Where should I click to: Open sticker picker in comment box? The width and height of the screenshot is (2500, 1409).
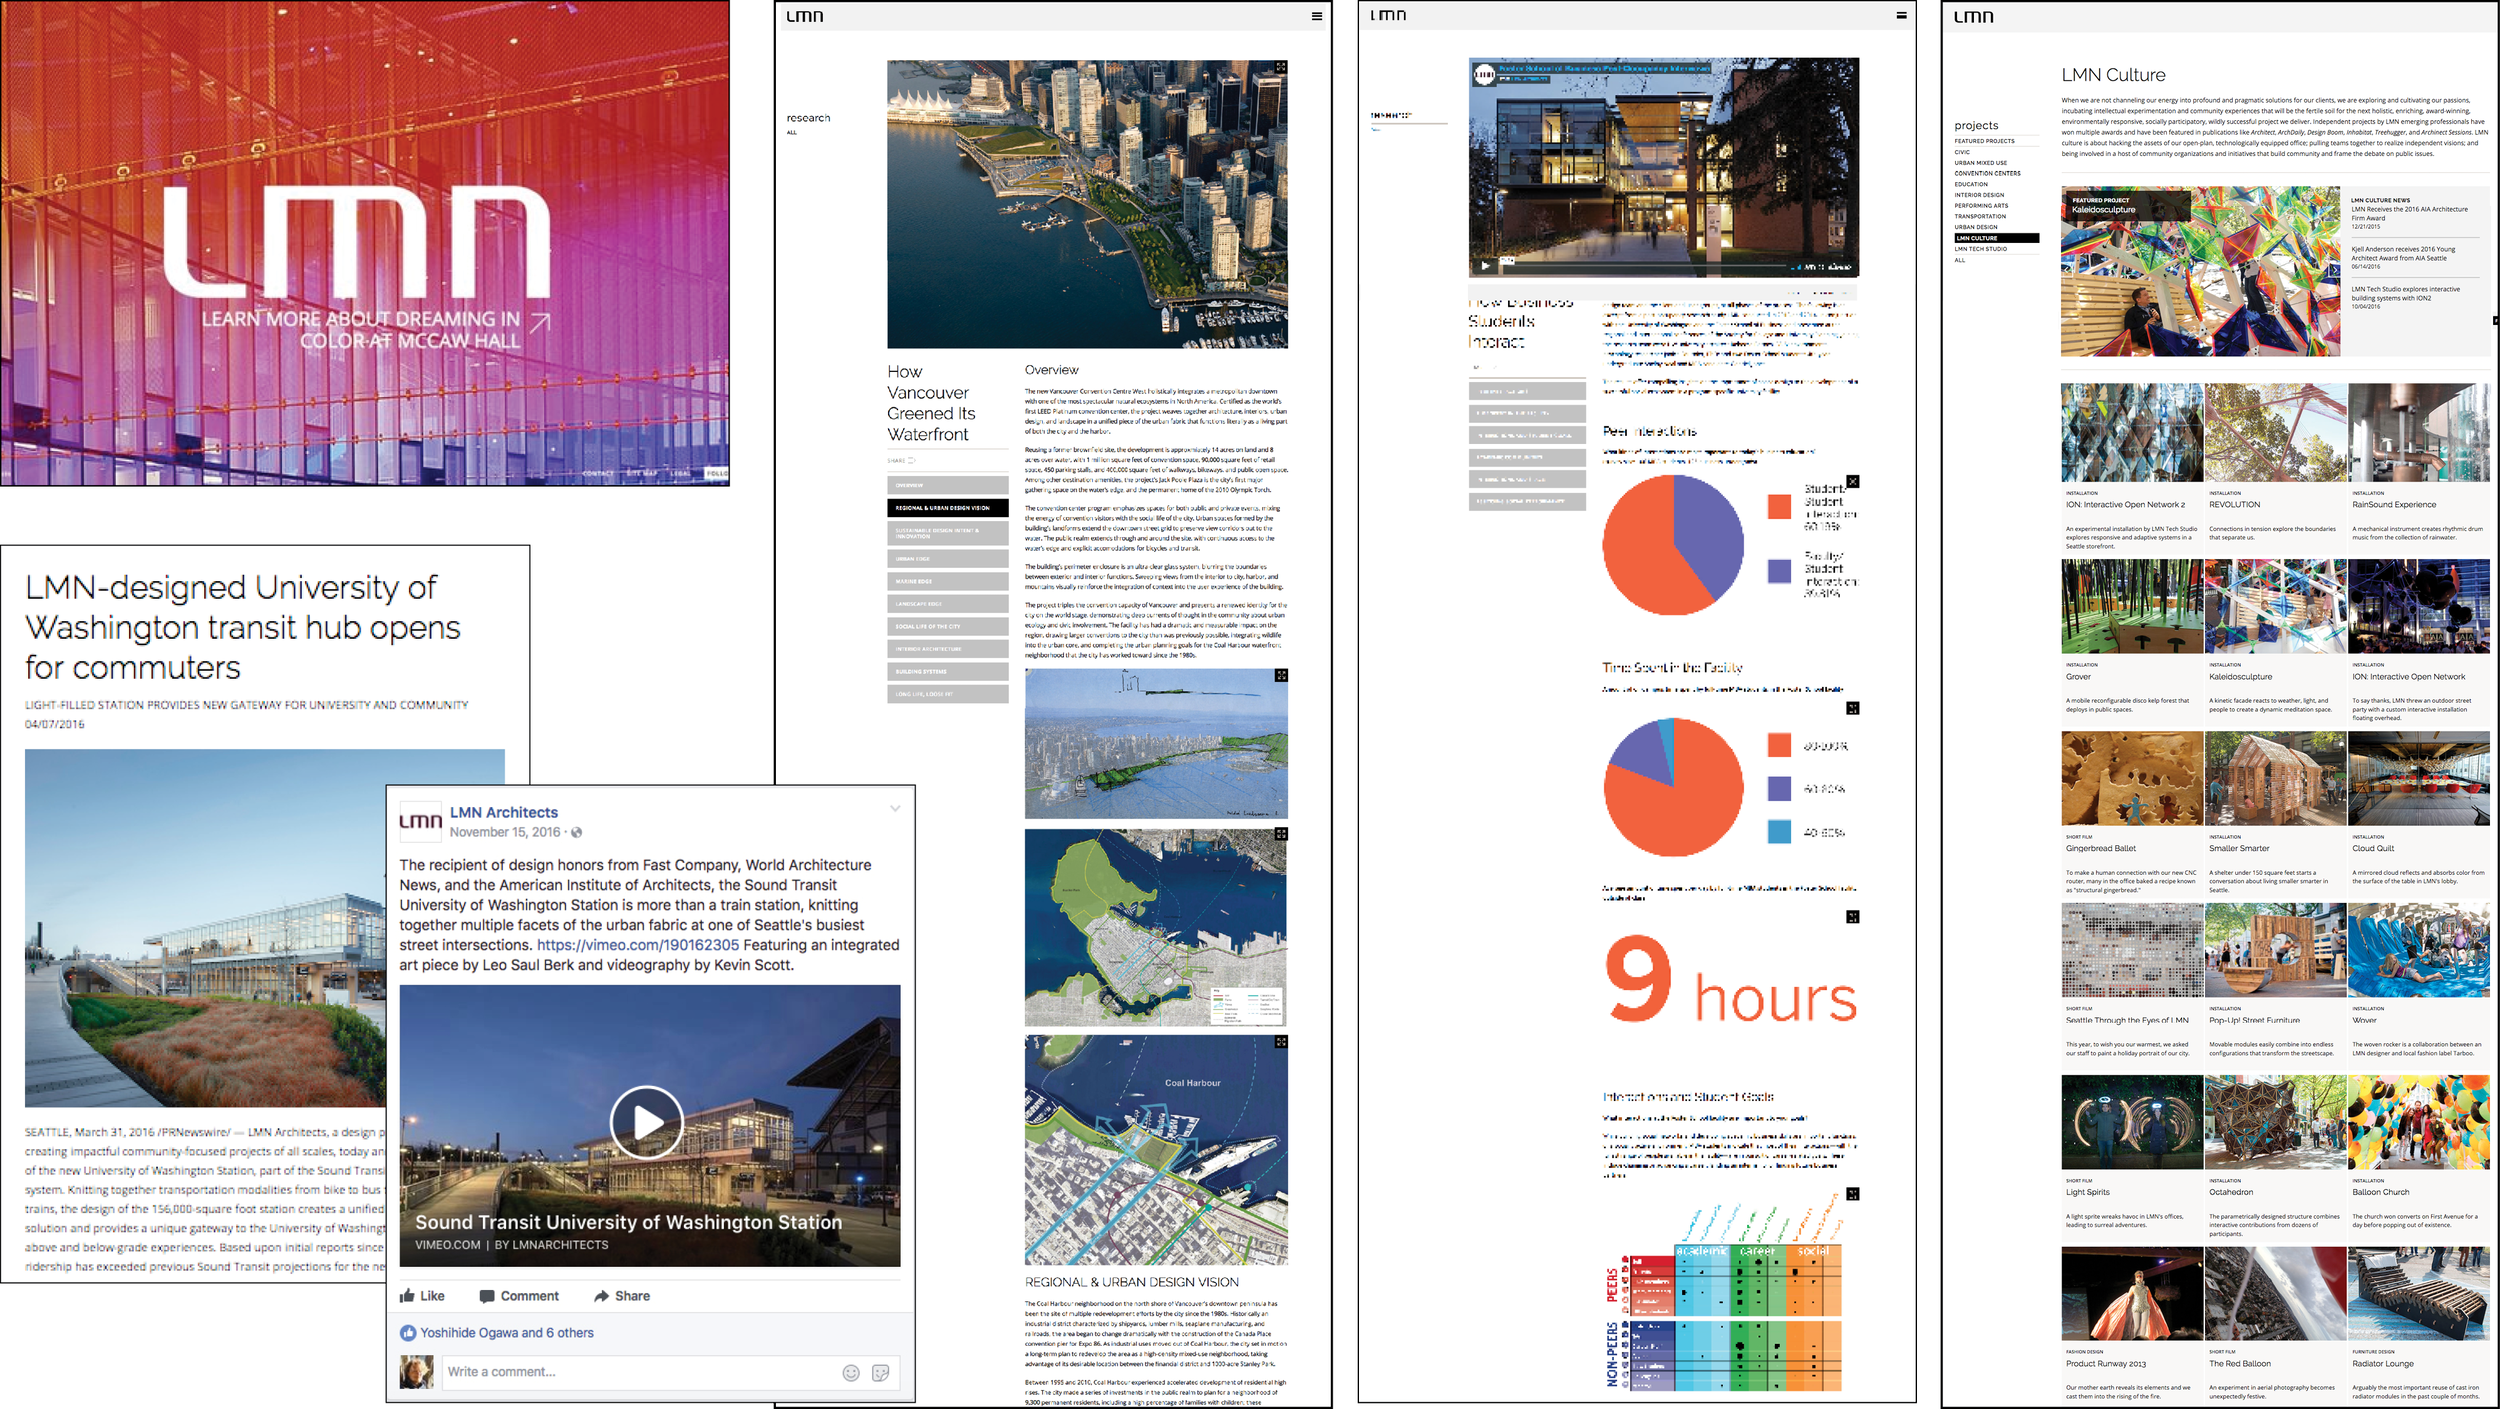point(880,1373)
